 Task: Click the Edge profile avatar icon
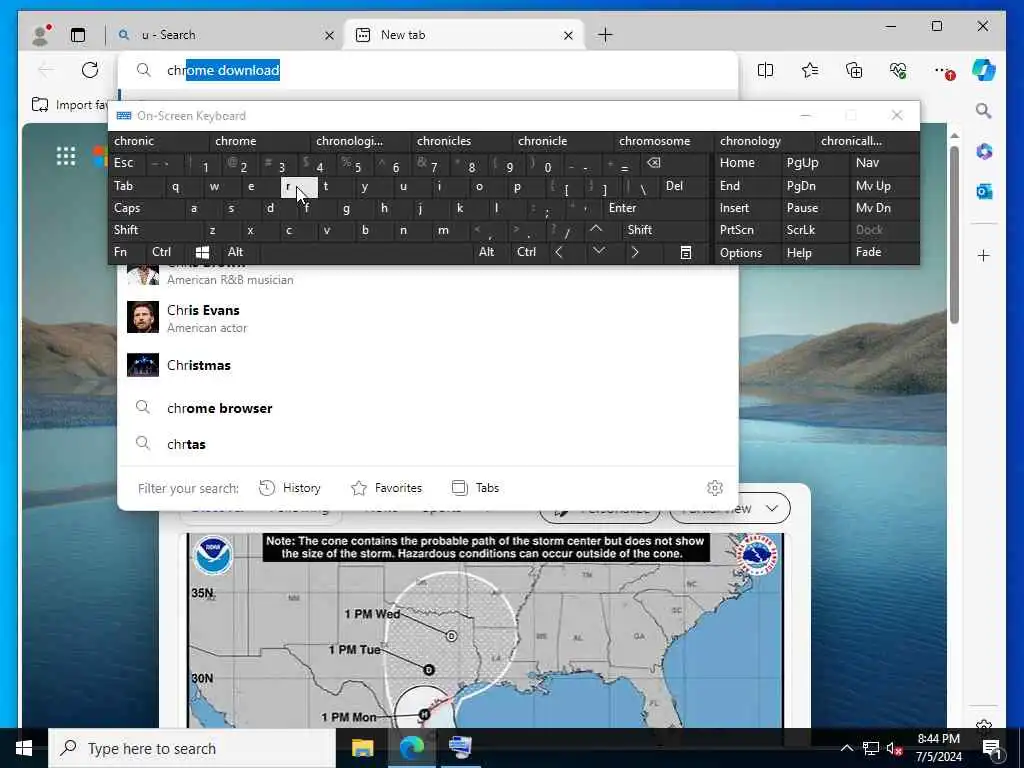(x=40, y=35)
